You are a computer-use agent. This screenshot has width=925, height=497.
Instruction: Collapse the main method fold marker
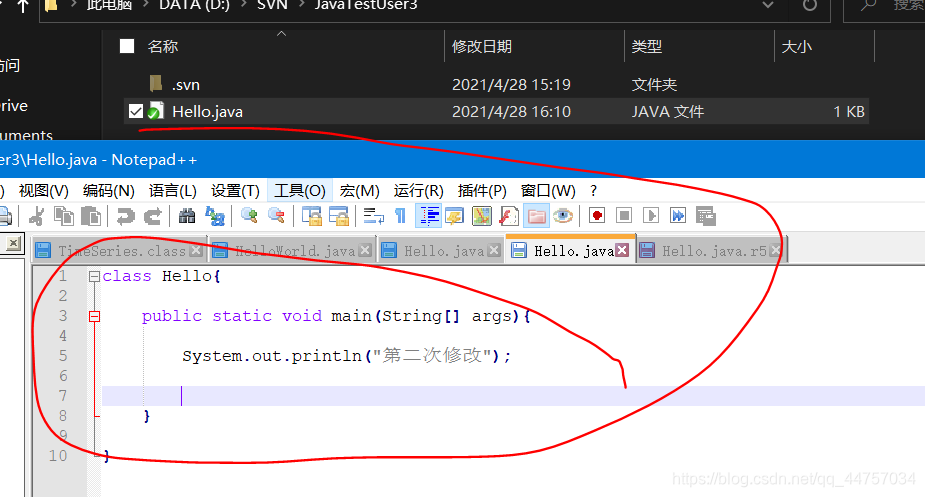pyautogui.click(x=94, y=317)
